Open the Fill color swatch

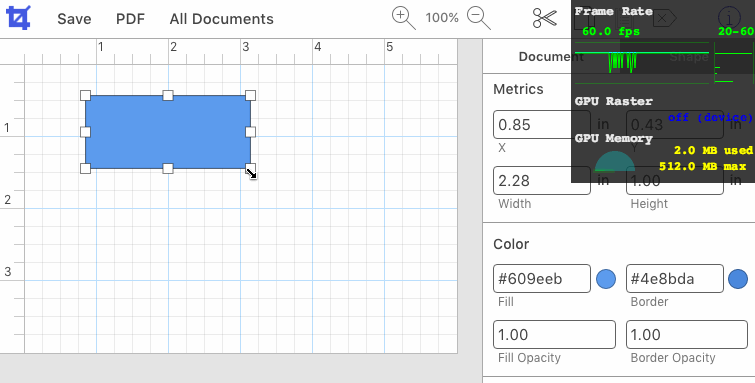click(606, 279)
